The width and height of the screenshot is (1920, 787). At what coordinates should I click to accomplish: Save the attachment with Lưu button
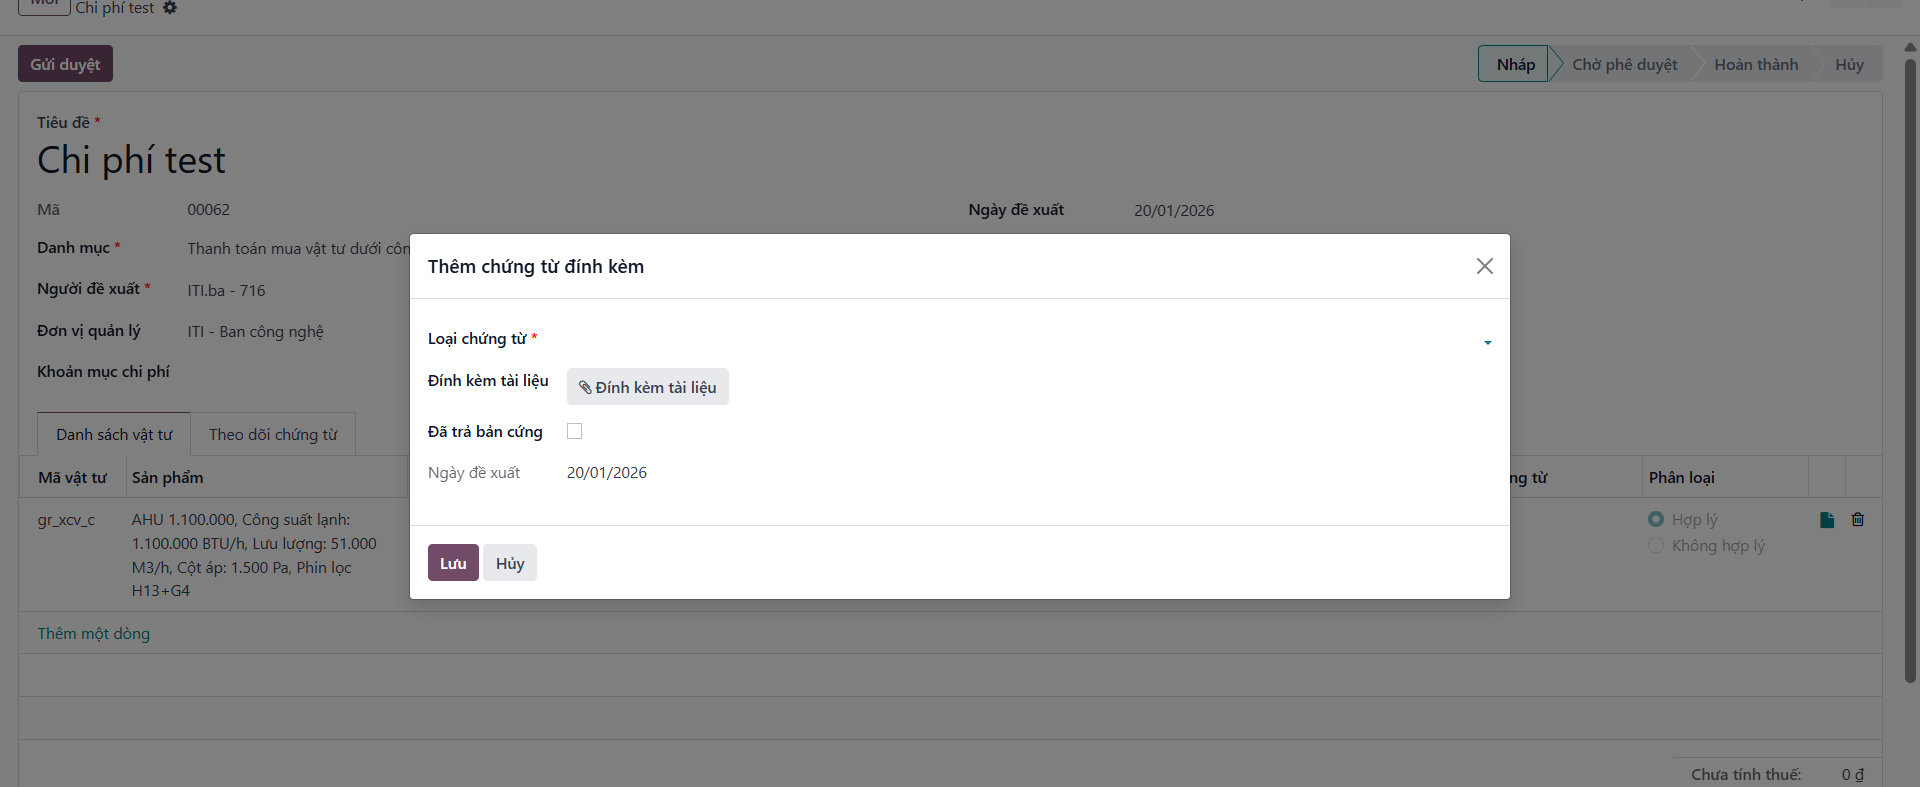[453, 563]
